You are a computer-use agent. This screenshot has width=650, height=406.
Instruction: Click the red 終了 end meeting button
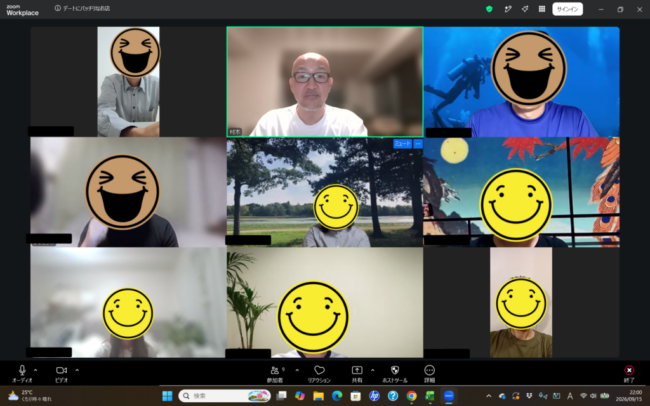pyautogui.click(x=629, y=374)
